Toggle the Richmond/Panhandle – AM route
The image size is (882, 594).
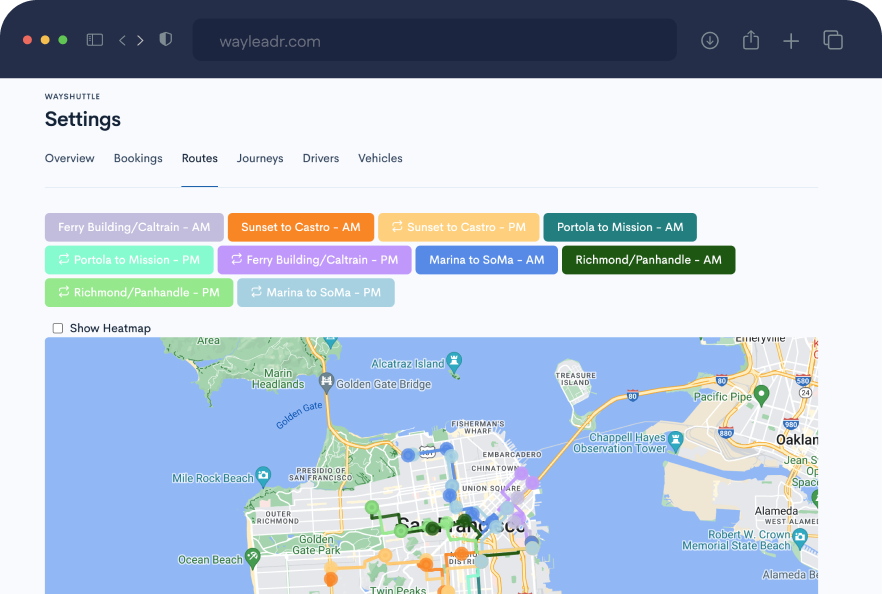648,259
